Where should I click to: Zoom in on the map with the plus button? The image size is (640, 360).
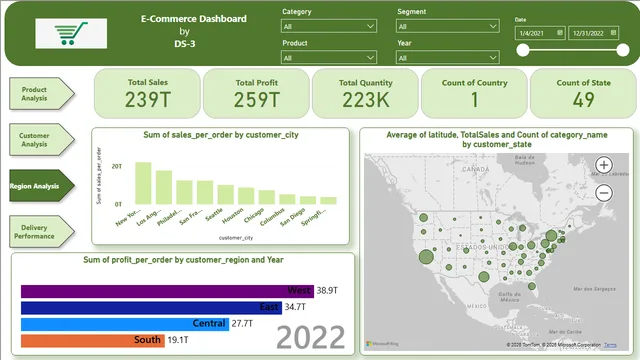click(604, 165)
